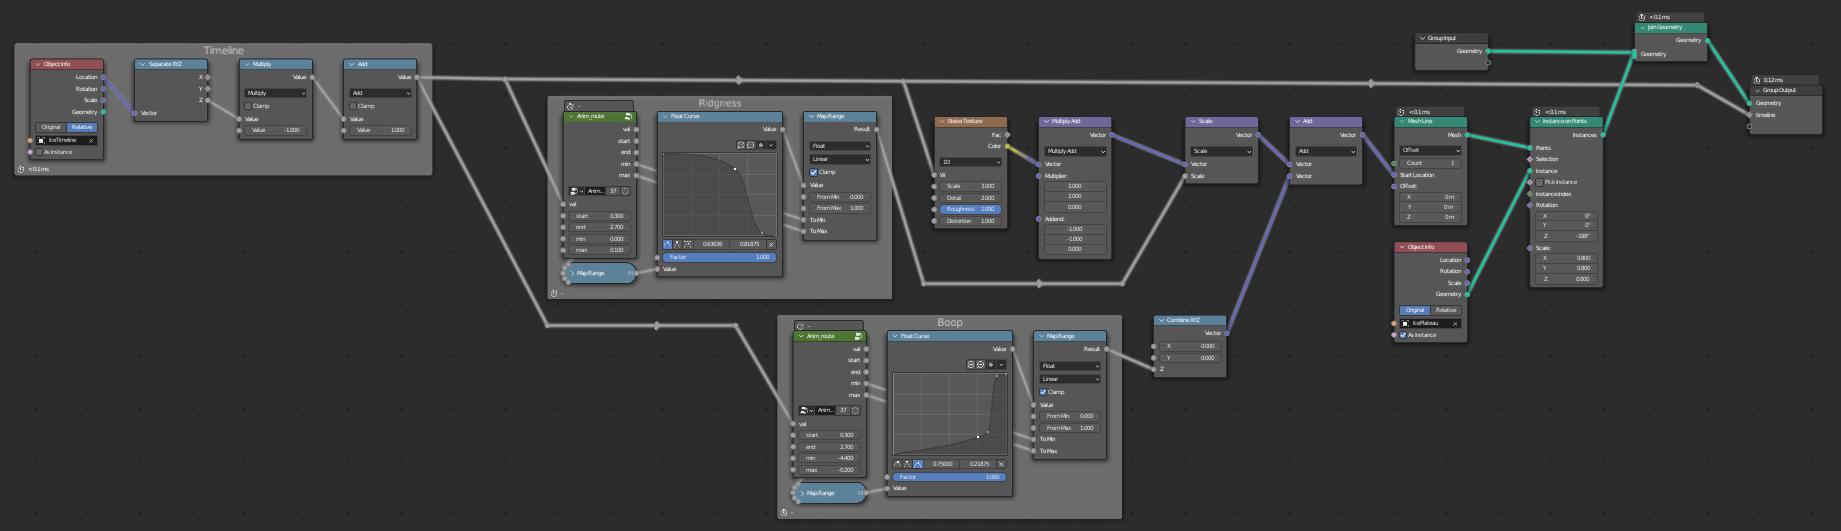Click zoom in icon on Ridgness Float Curve
The image size is (1841, 531).
[741, 145]
